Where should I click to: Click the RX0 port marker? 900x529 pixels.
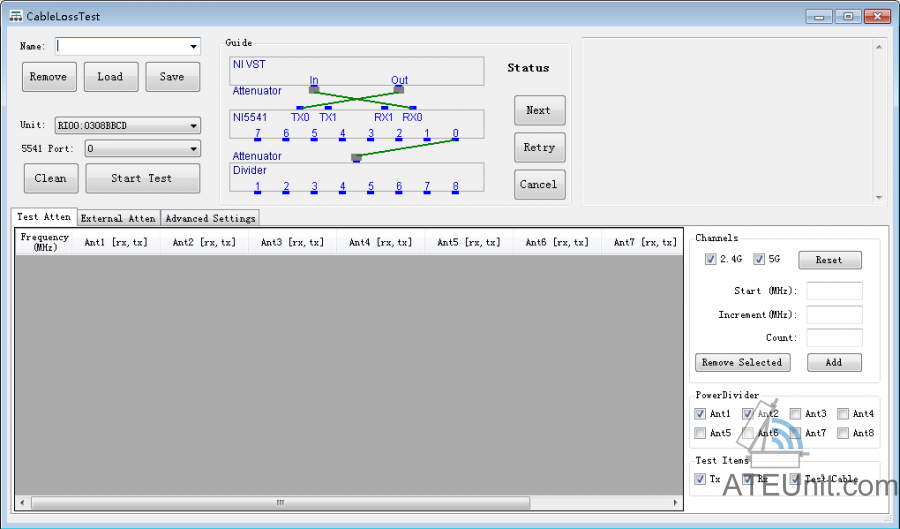[x=412, y=108]
